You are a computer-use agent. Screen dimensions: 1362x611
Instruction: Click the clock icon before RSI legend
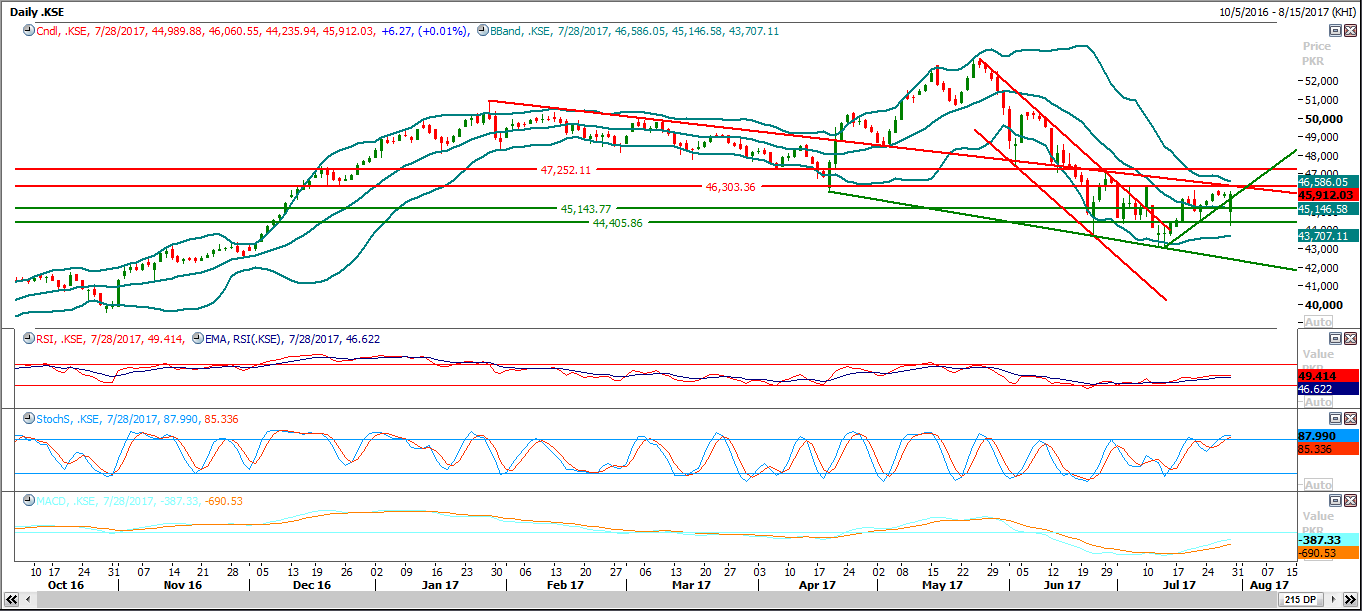click(x=28, y=339)
